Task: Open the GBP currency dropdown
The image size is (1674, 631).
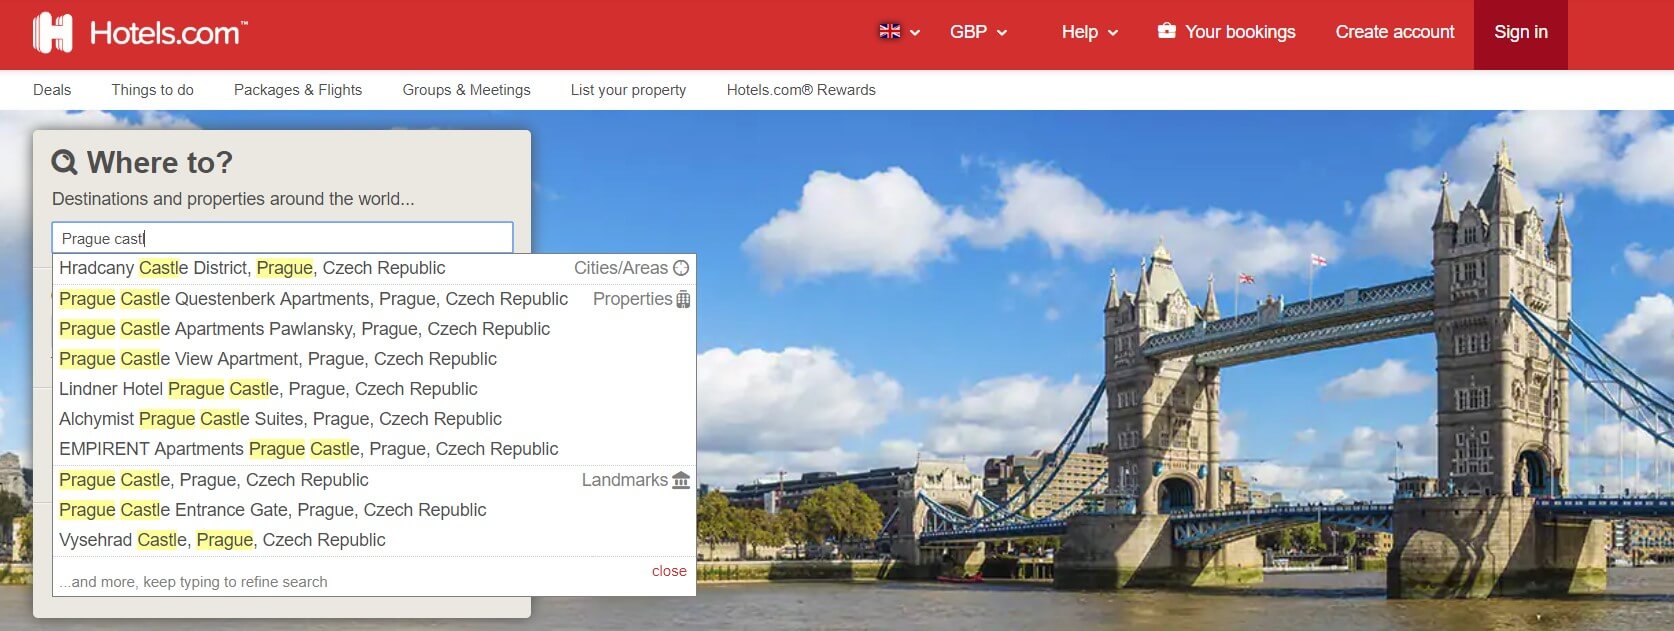Action: click(978, 32)
